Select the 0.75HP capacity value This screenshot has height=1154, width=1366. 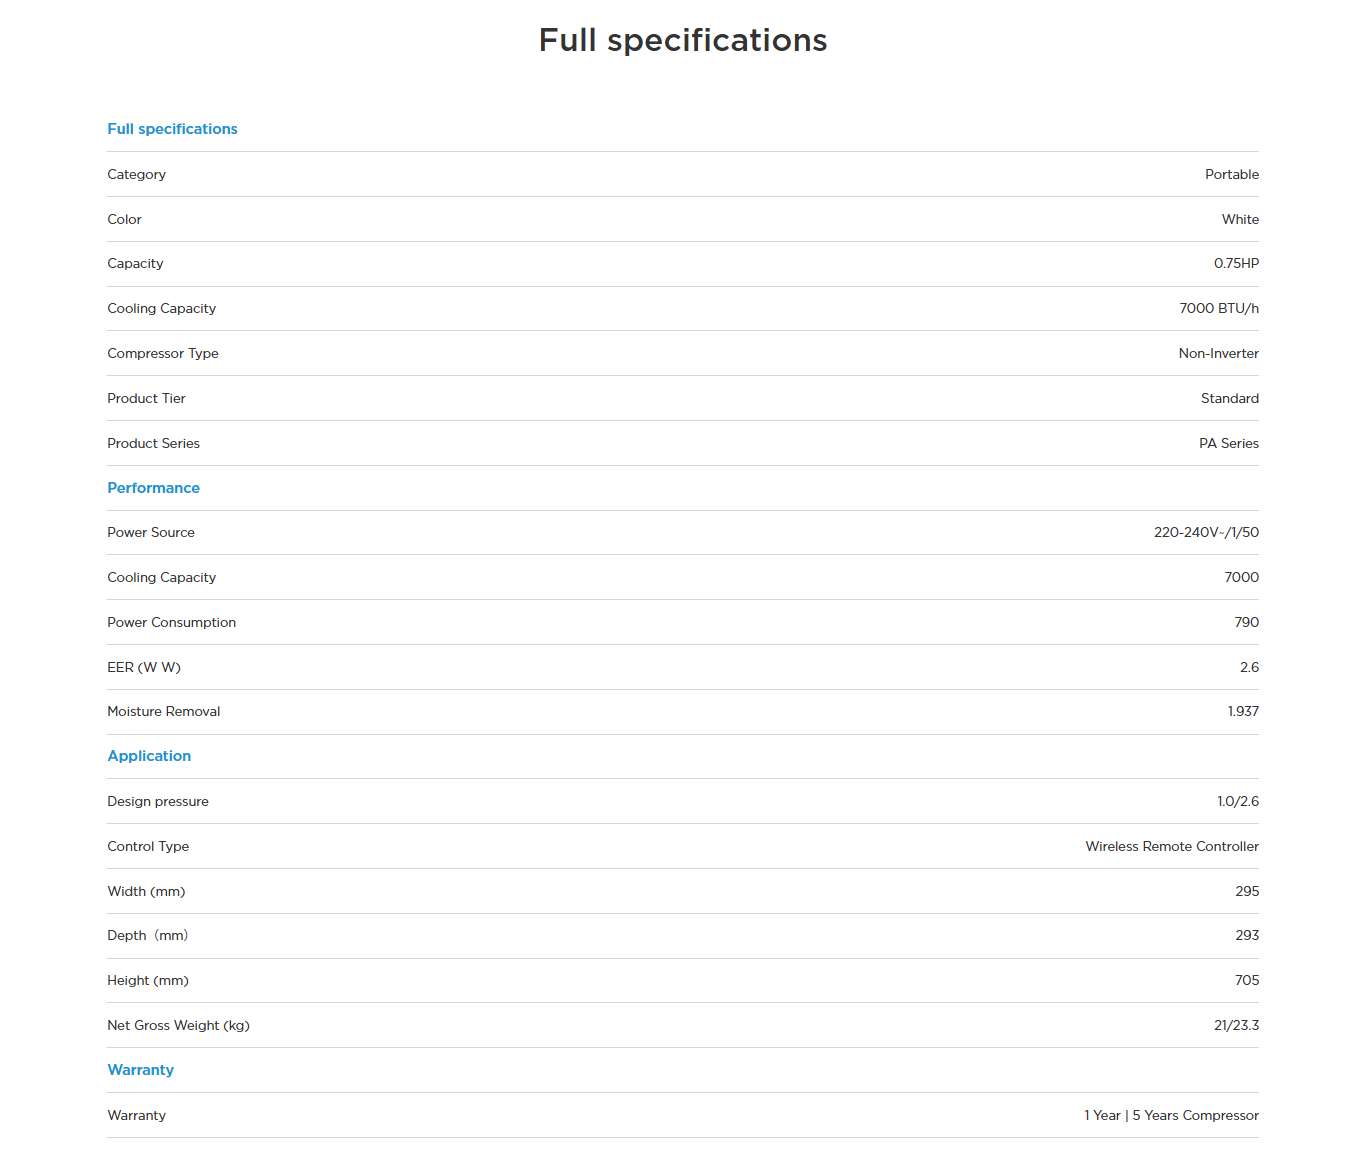(x=1236, y=263)
